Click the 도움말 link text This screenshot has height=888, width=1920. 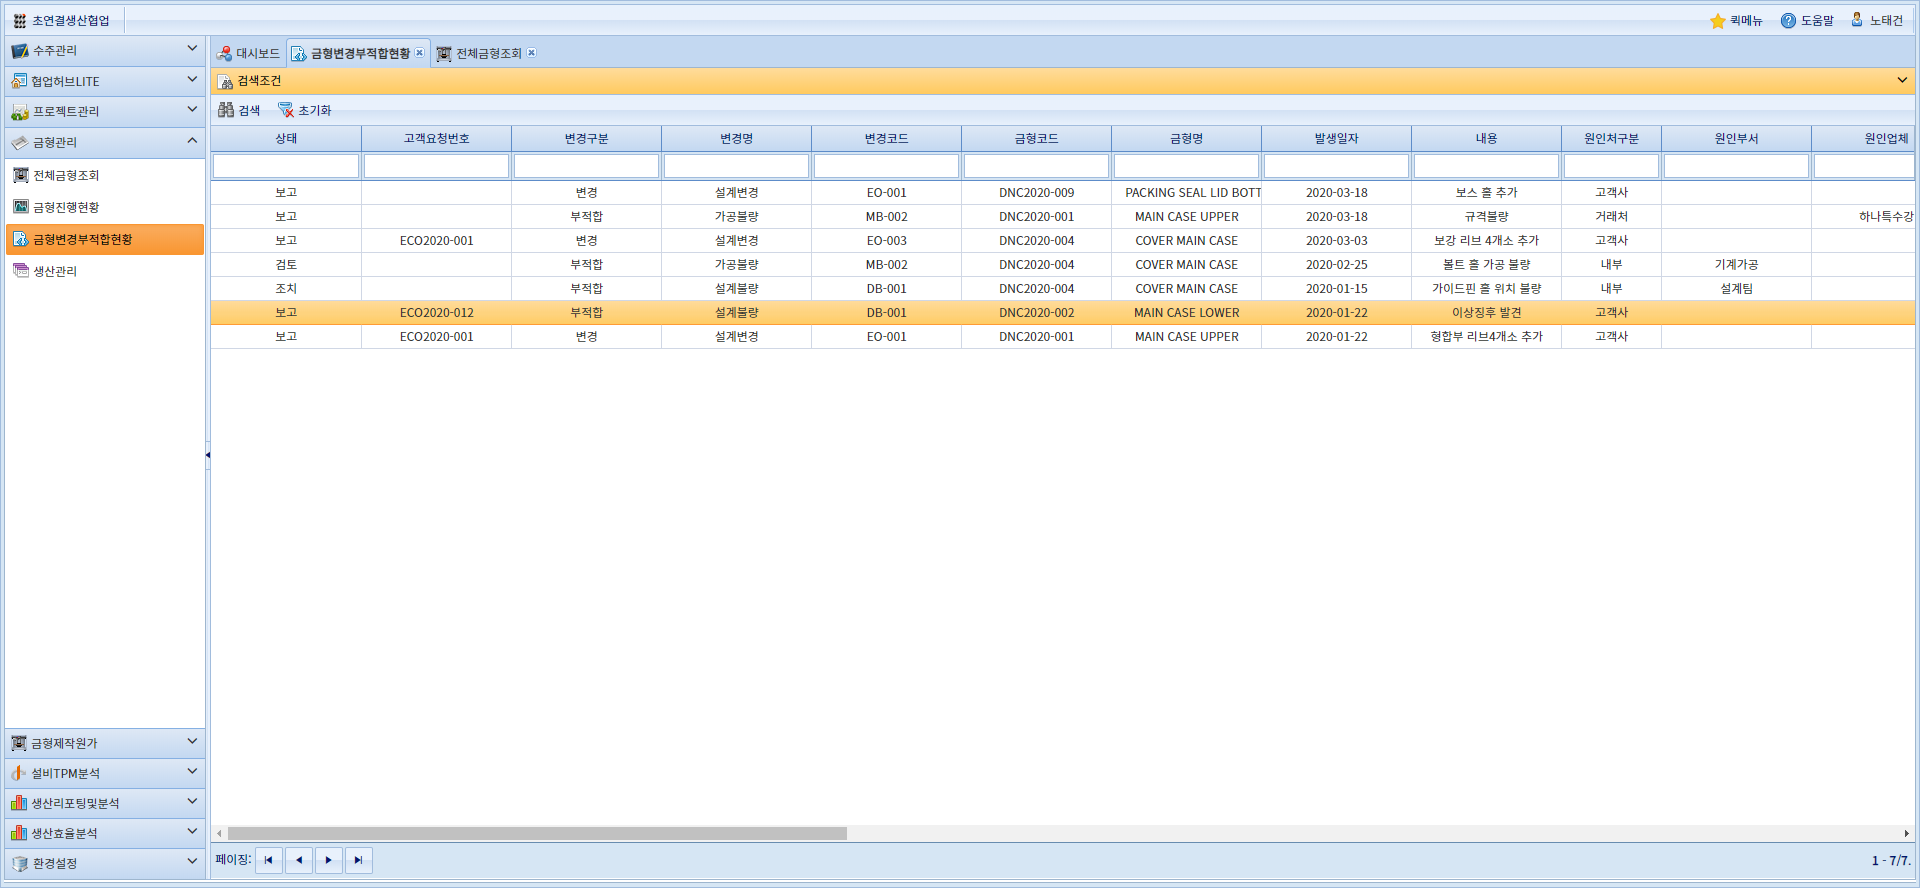[x=1817, y=21]
